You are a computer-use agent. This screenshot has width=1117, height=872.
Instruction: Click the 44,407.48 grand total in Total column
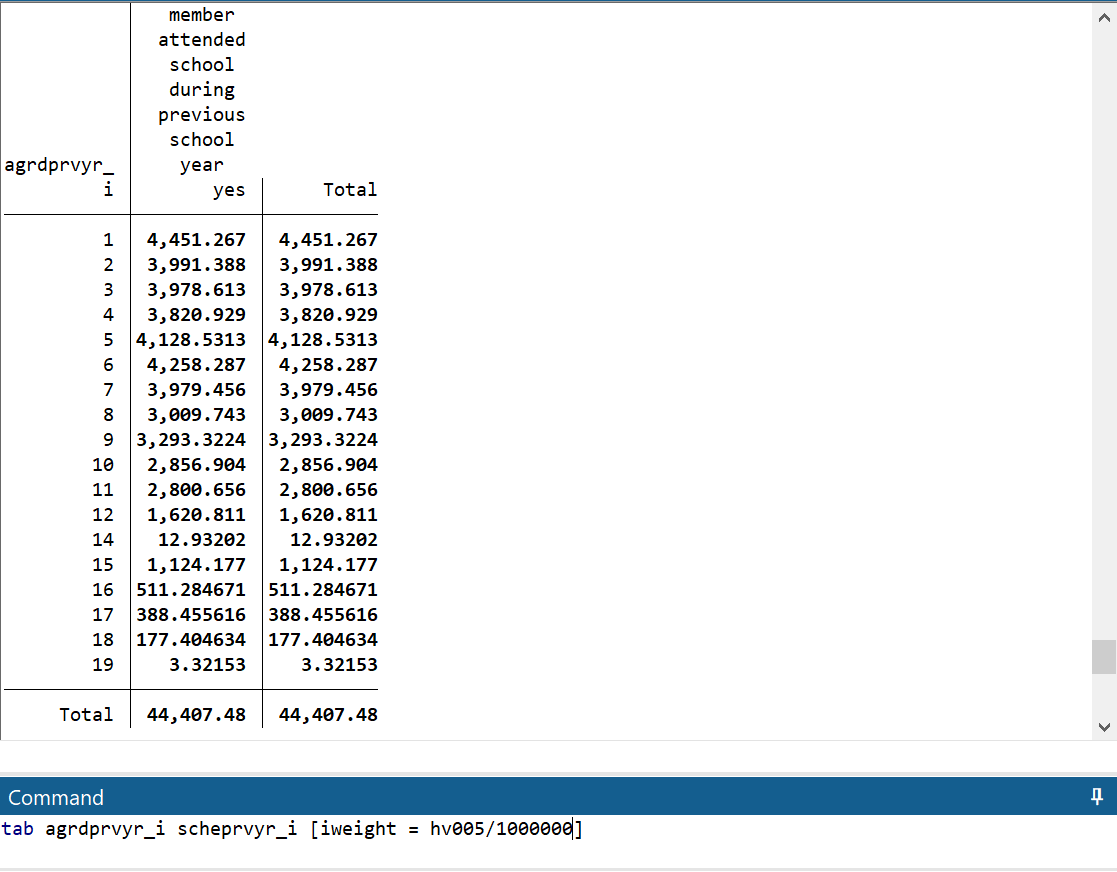[328, 715]
